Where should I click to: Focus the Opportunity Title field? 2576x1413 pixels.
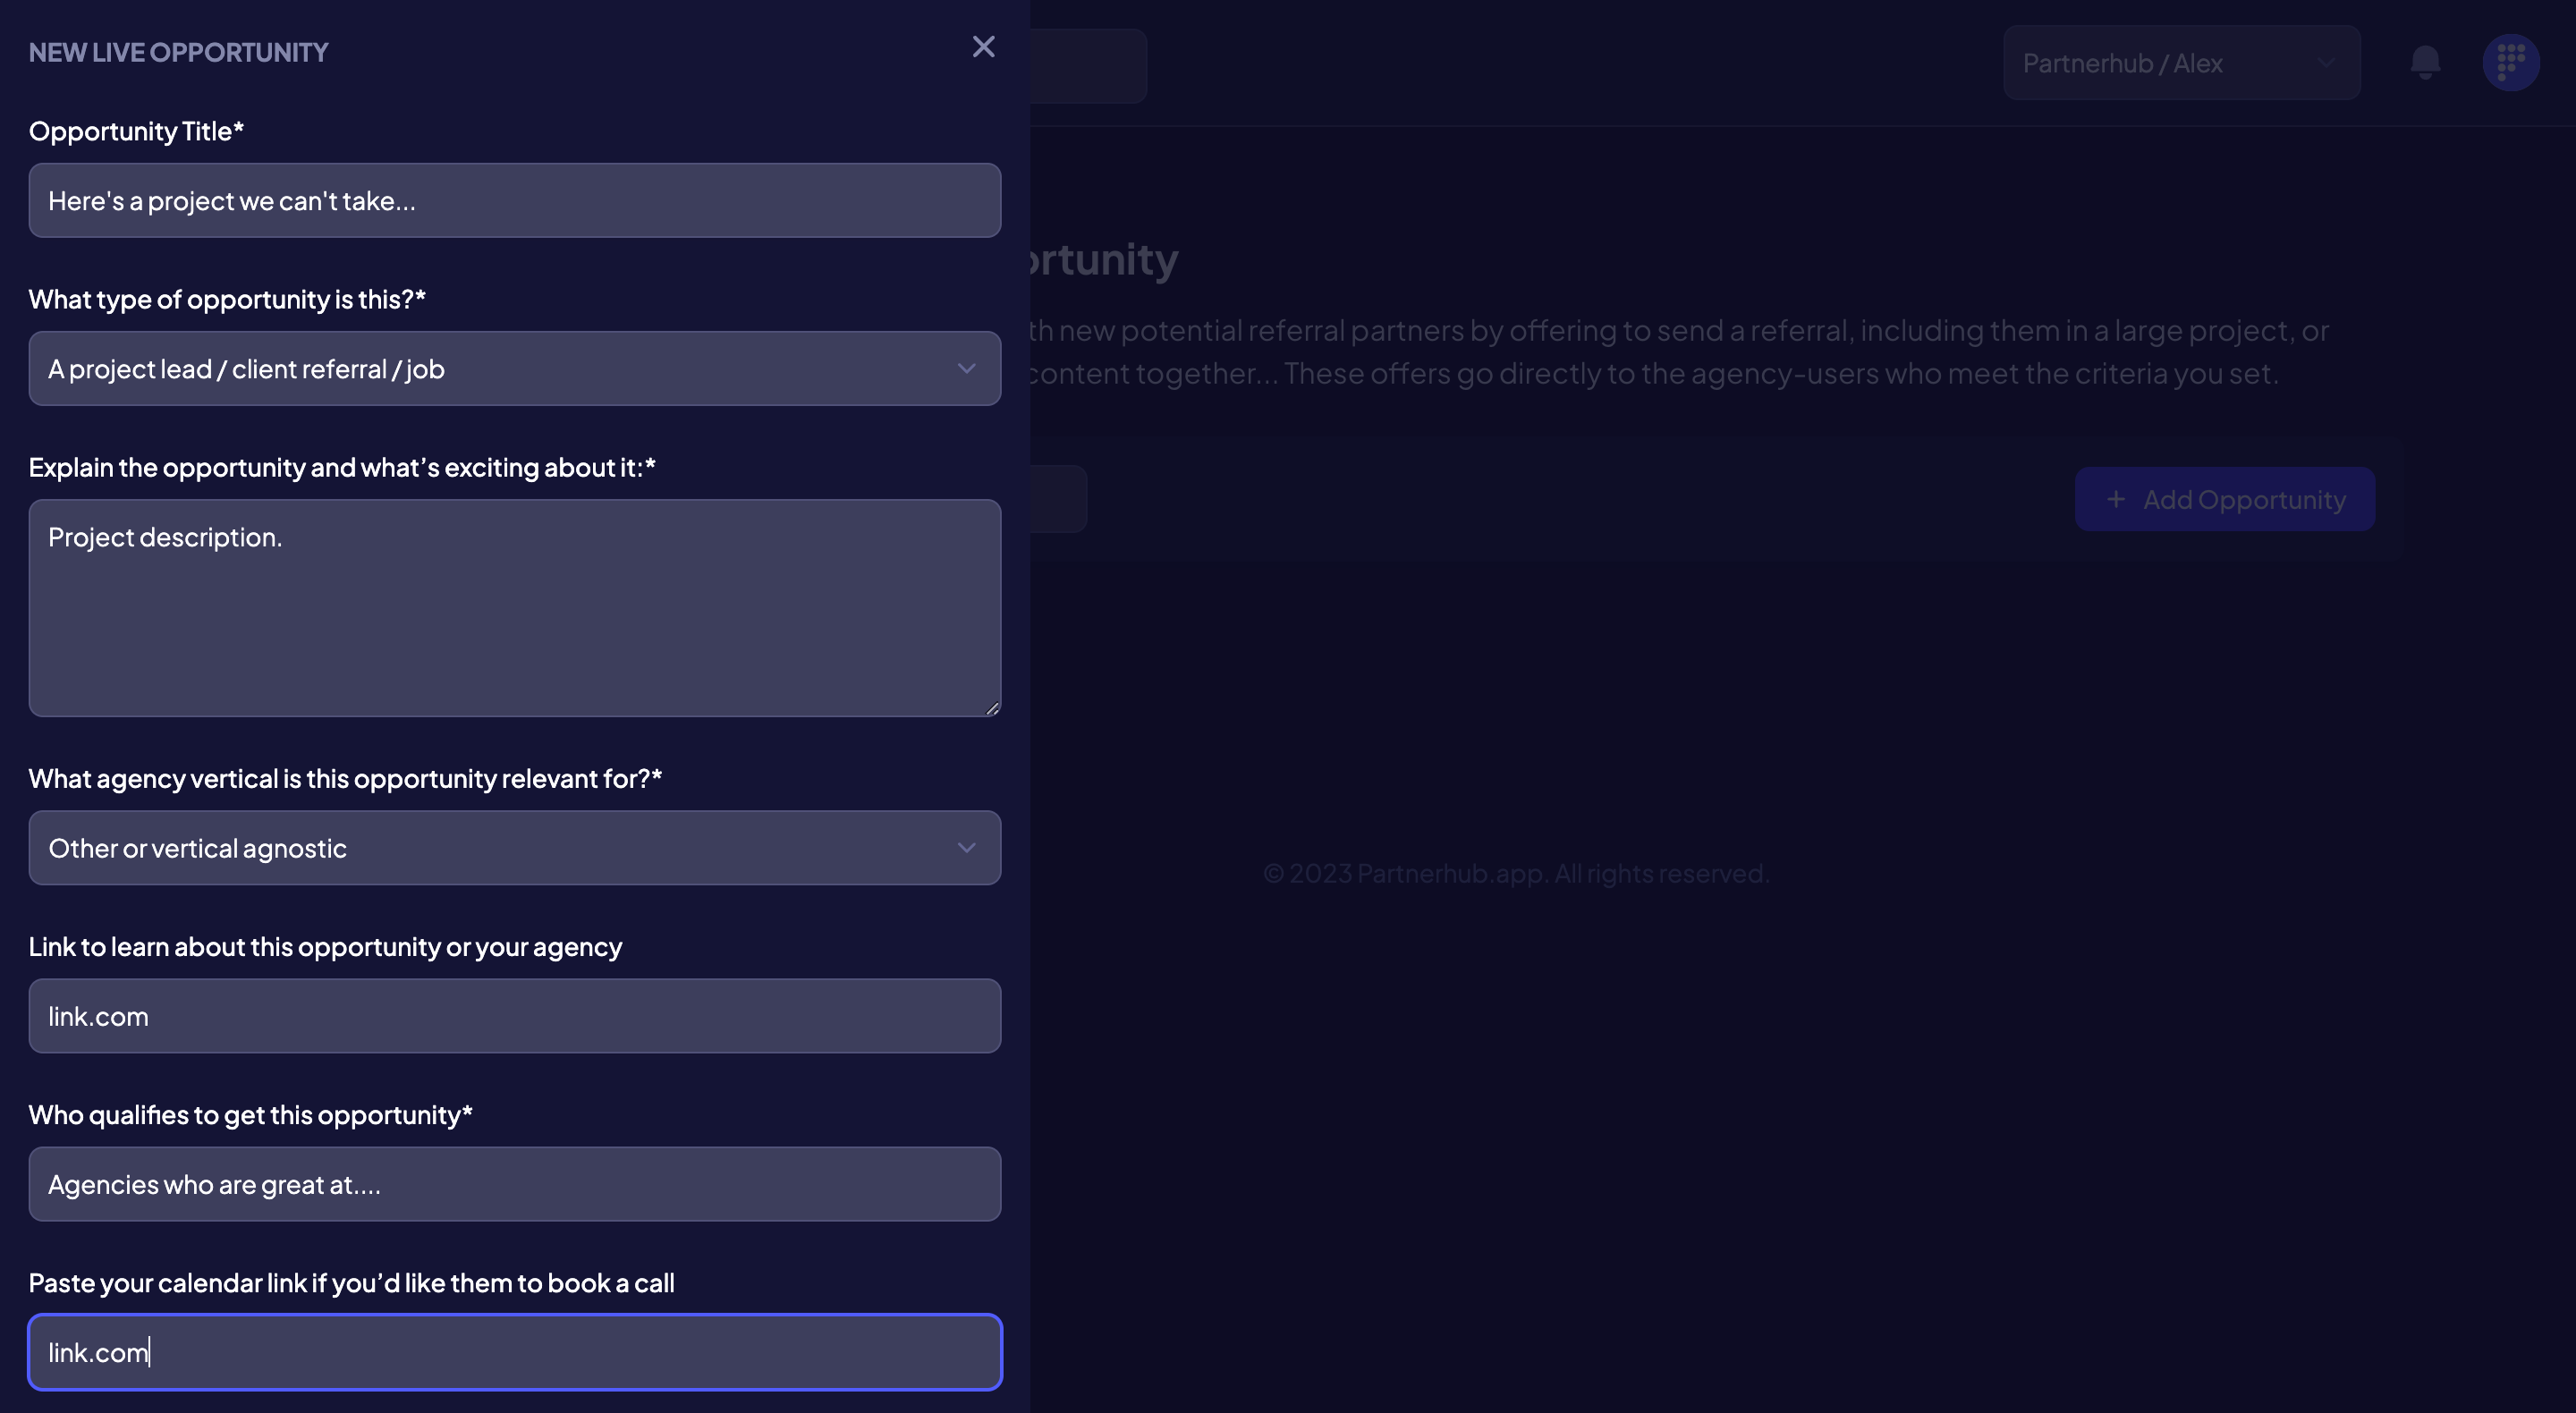[515, 200]
